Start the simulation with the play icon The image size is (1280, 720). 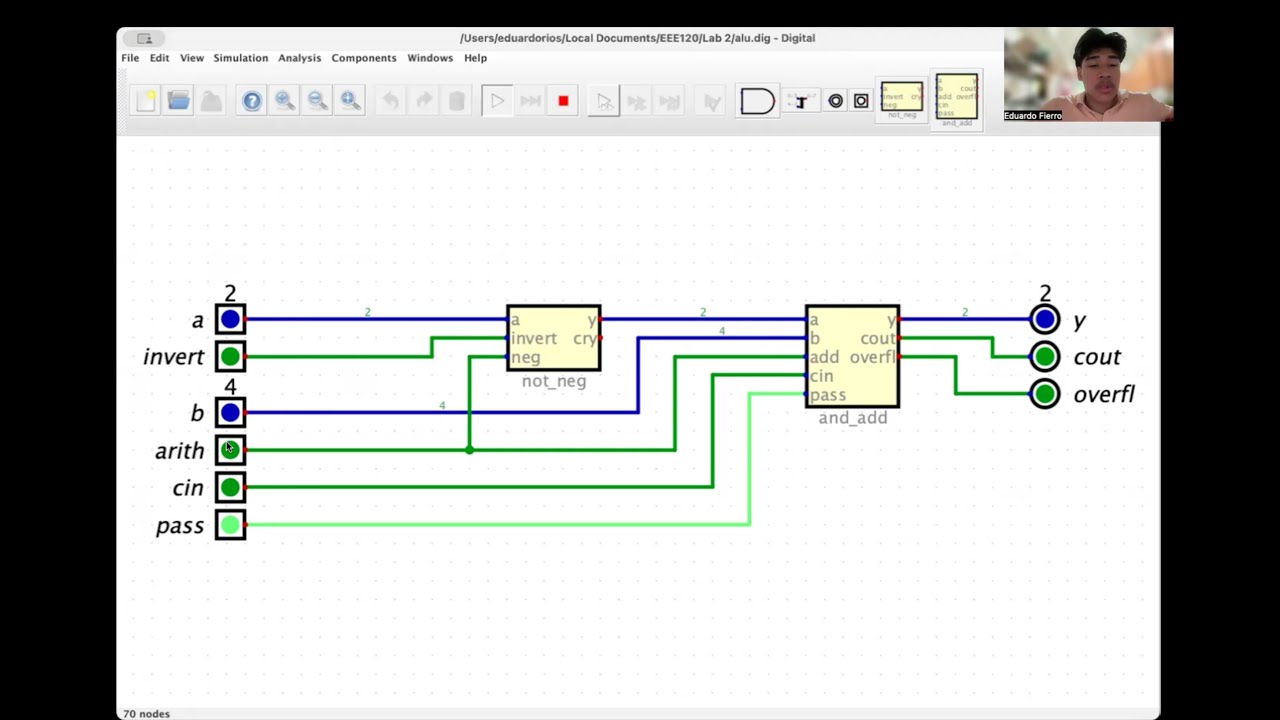[497, 101]
